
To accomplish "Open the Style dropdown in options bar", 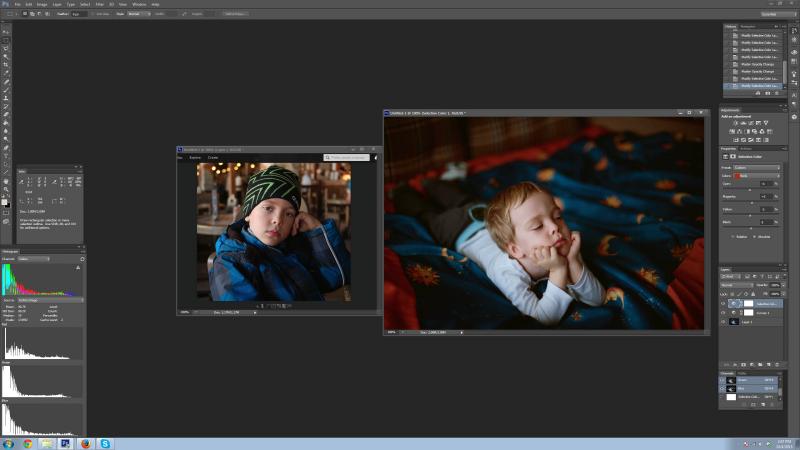I will pyautogui.click(x=139, y=14).
